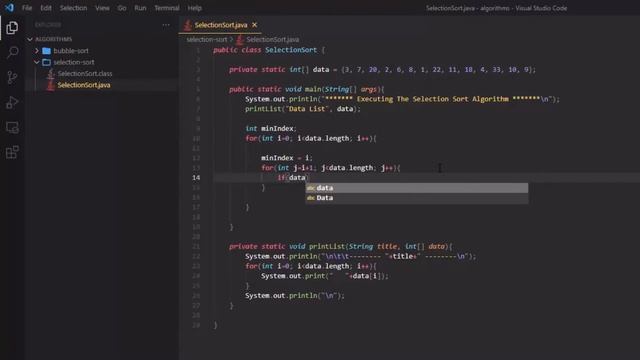This screenshot has width=640, height=360.
Task: Click line number 14 in gutter
Action: [x=196, y=178]
